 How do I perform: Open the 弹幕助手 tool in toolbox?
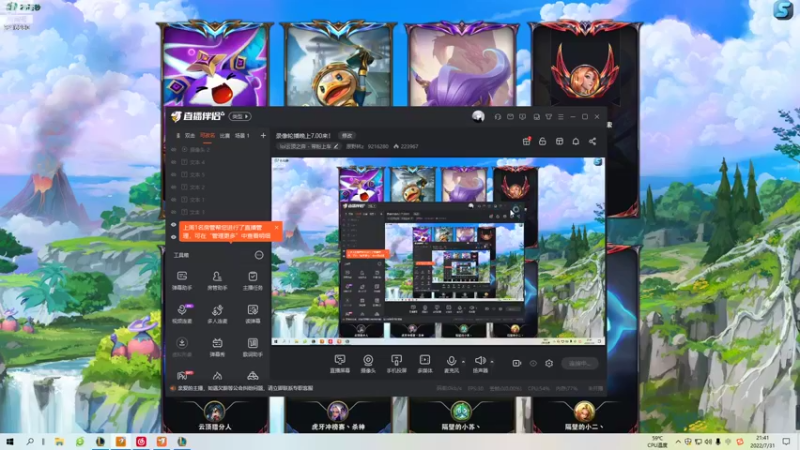182,281
